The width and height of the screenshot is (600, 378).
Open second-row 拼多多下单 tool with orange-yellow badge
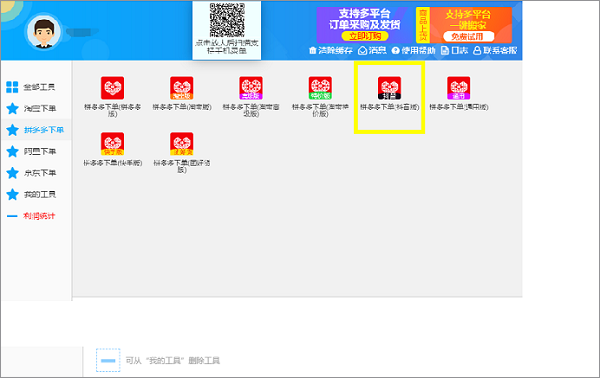click(x=182, y=143)
